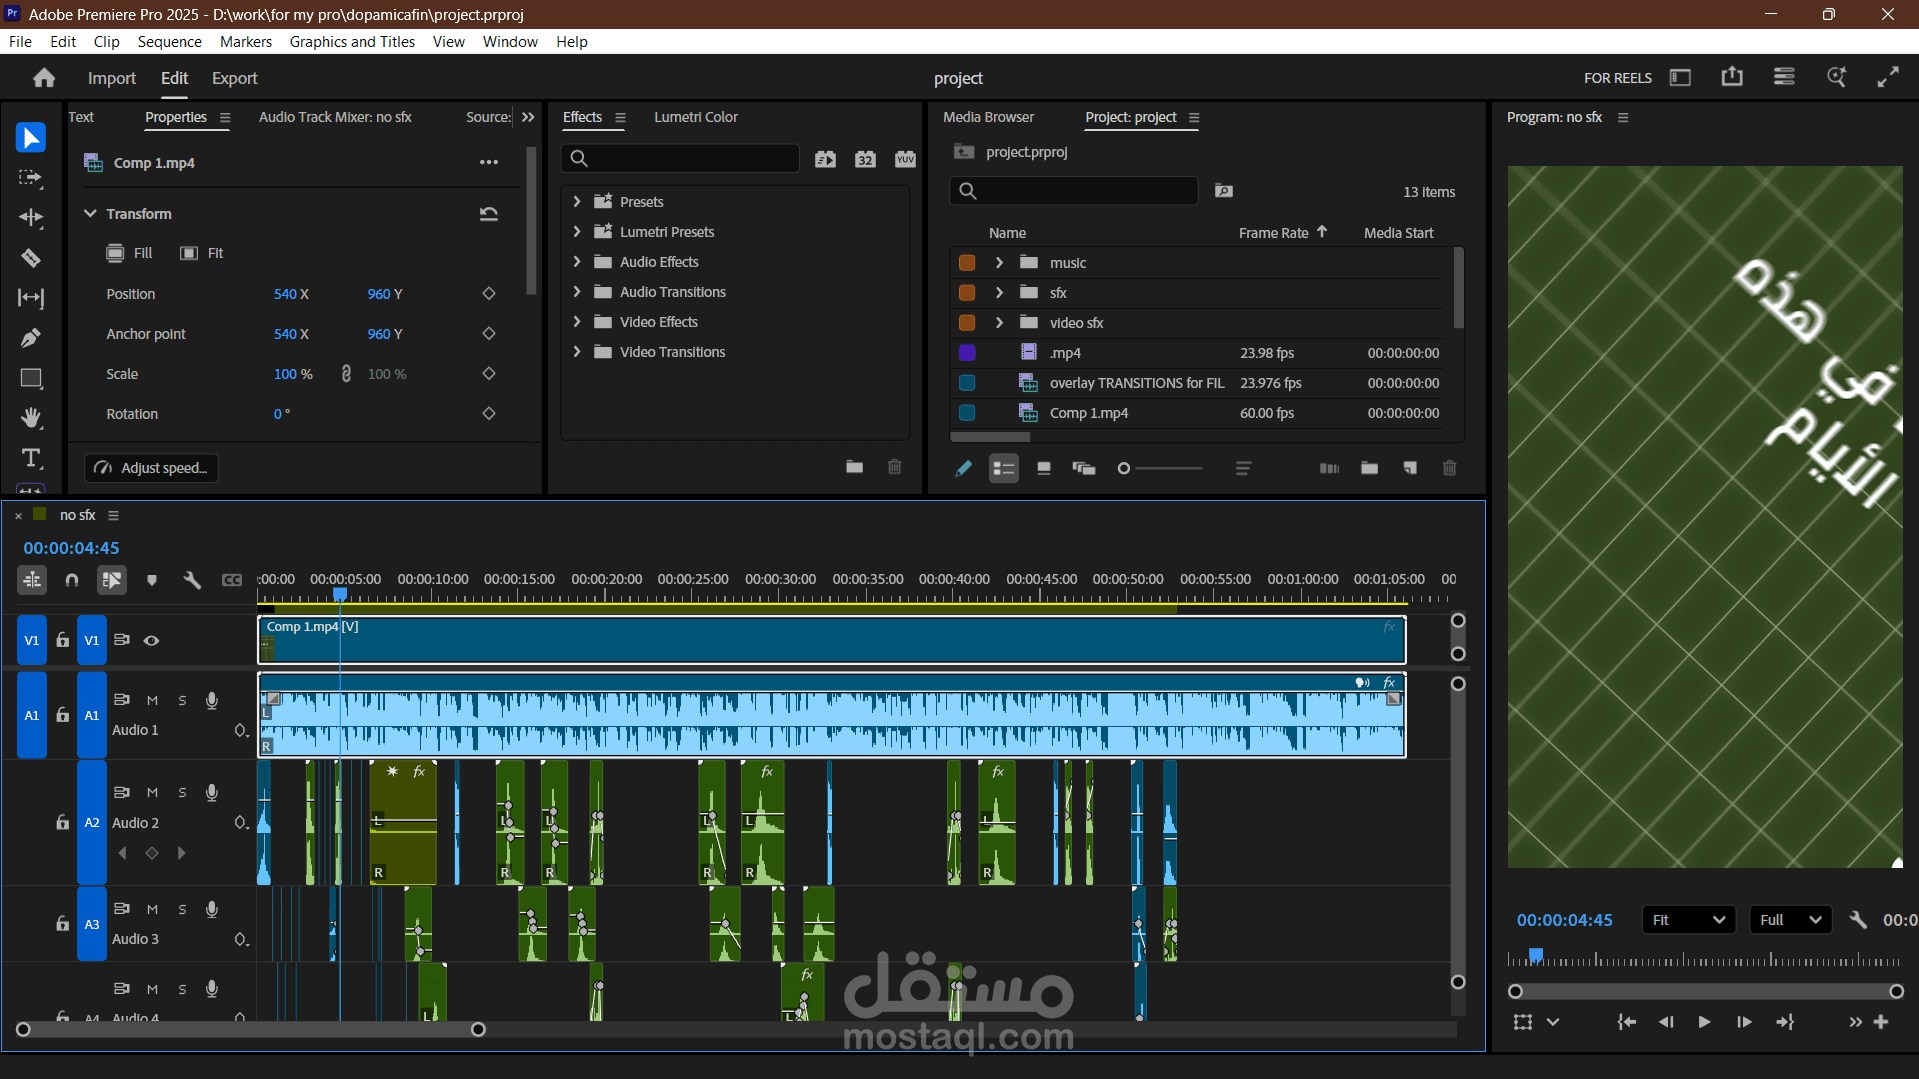Expand the Video Effects folder
The height and width of the screenshot is (1079, 1919).
(577, 322)
